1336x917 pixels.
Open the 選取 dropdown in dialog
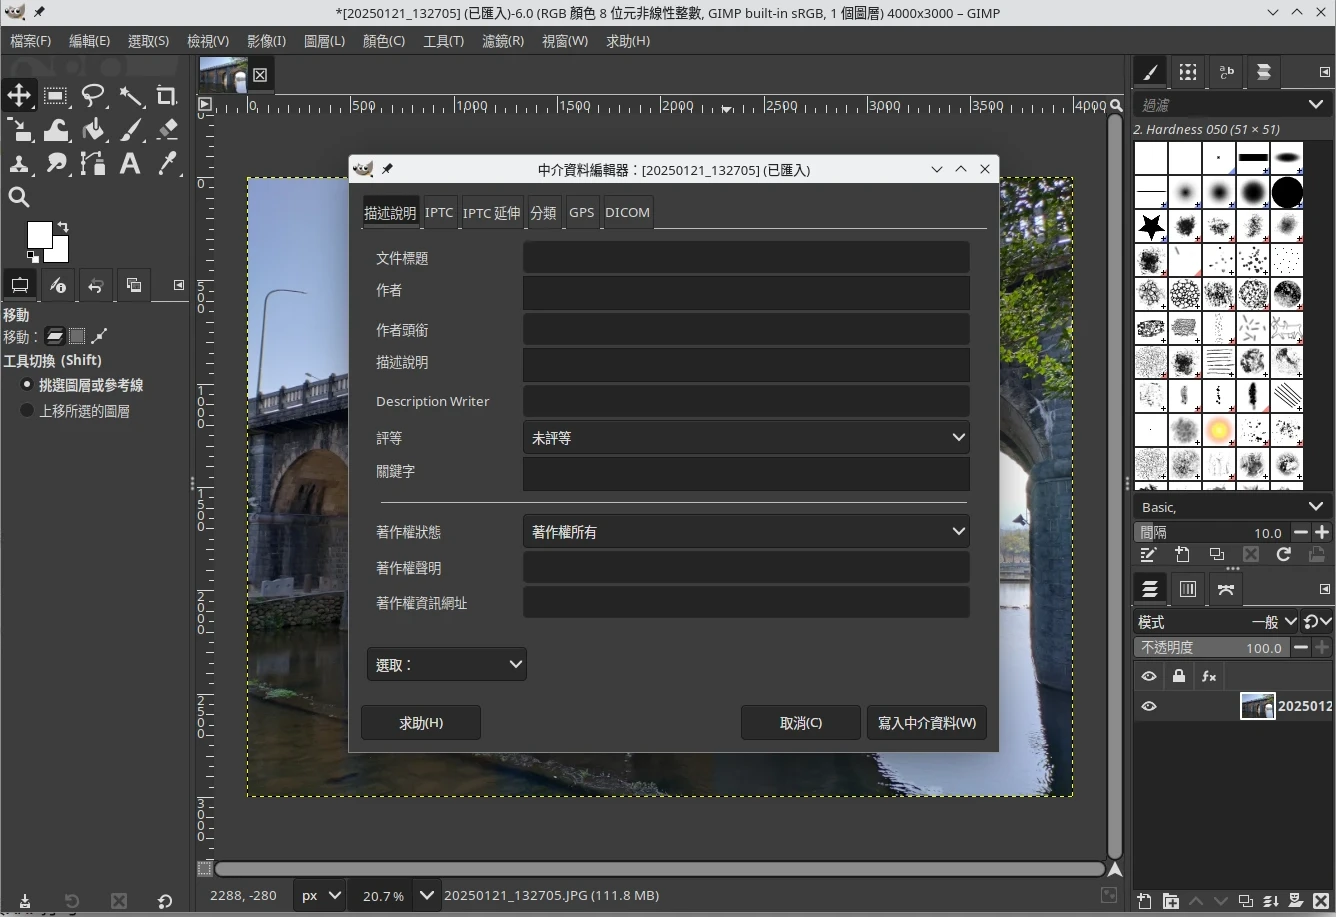coord(446,665)
